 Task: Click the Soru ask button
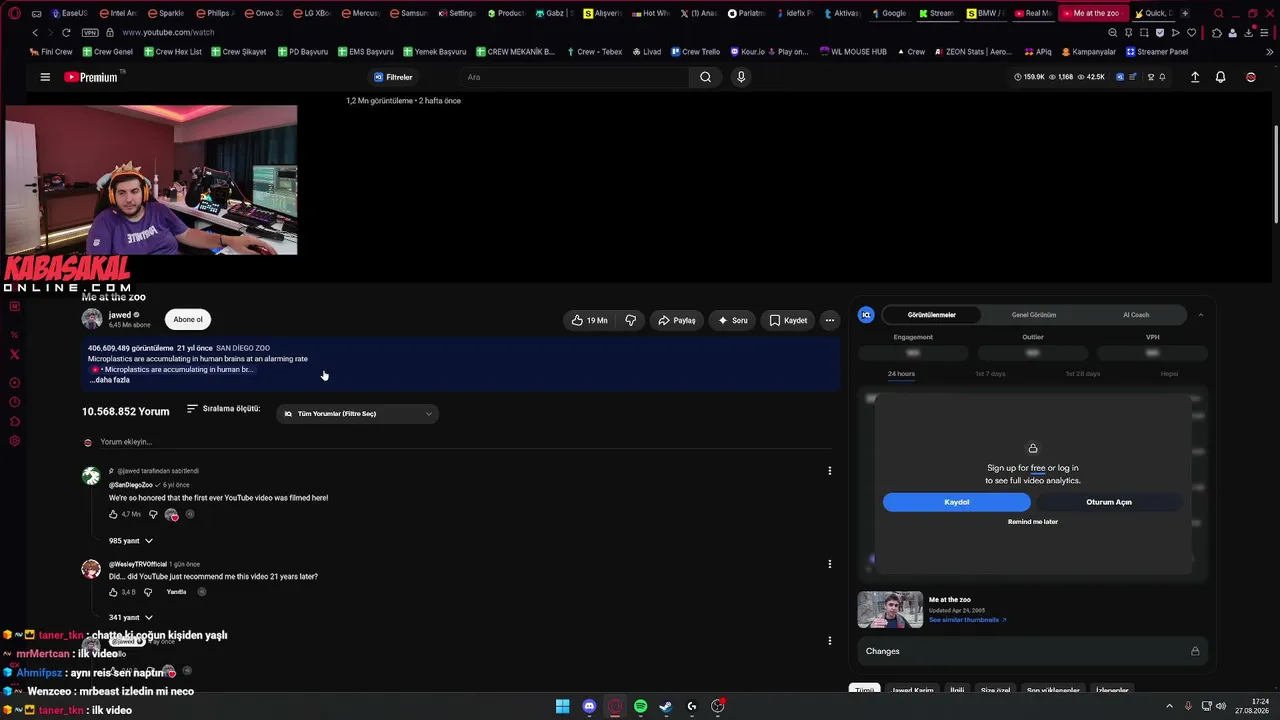coord(733,320)
